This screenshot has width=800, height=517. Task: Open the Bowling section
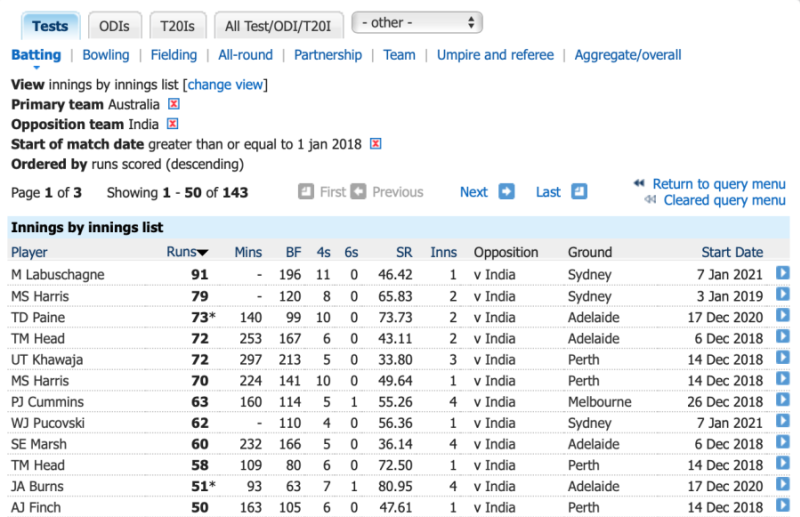[105, 55]
